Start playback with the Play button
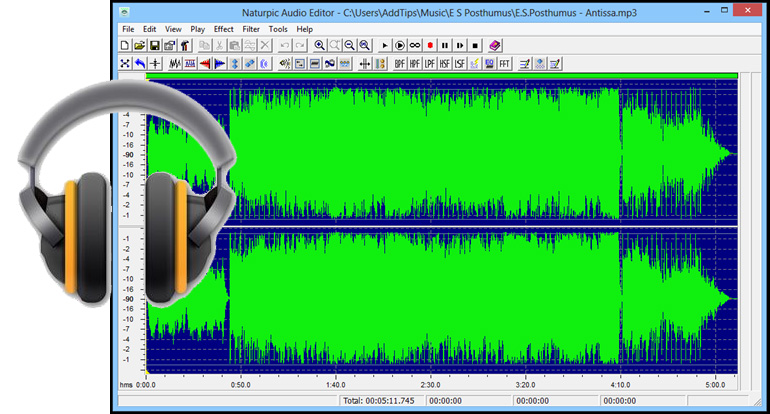This screenshot has width=770, height=414. pyautogui.click(x=385, y=46)
